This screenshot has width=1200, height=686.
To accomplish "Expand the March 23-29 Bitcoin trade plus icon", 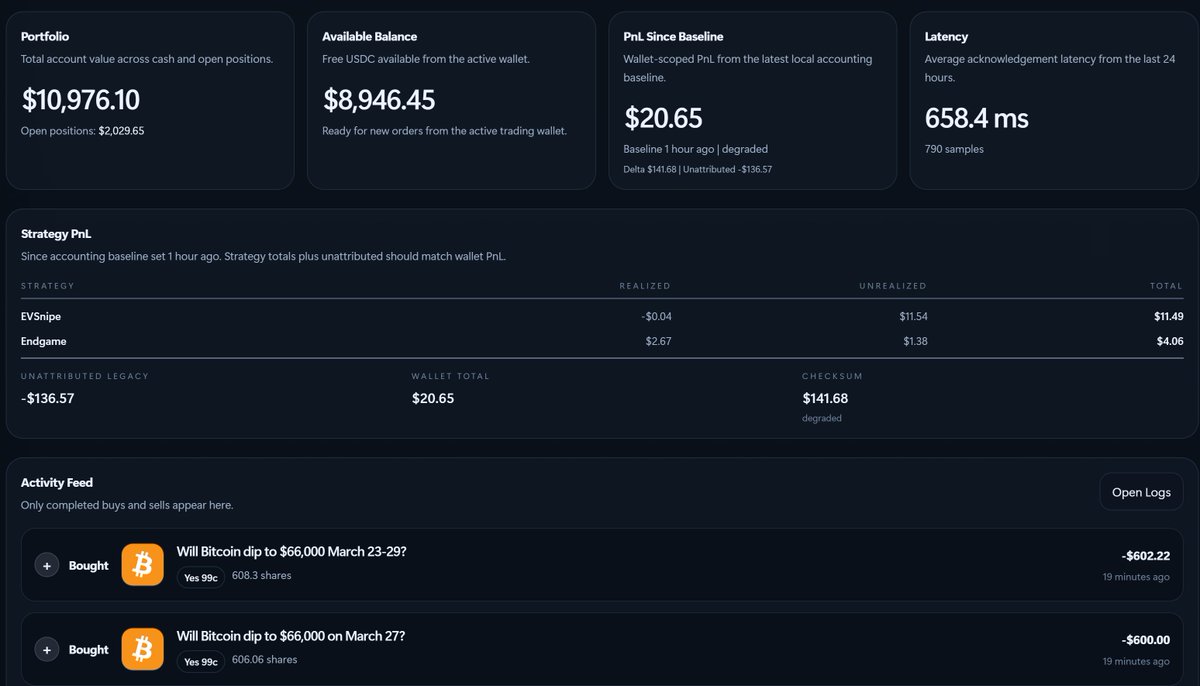I will point(47,565).
